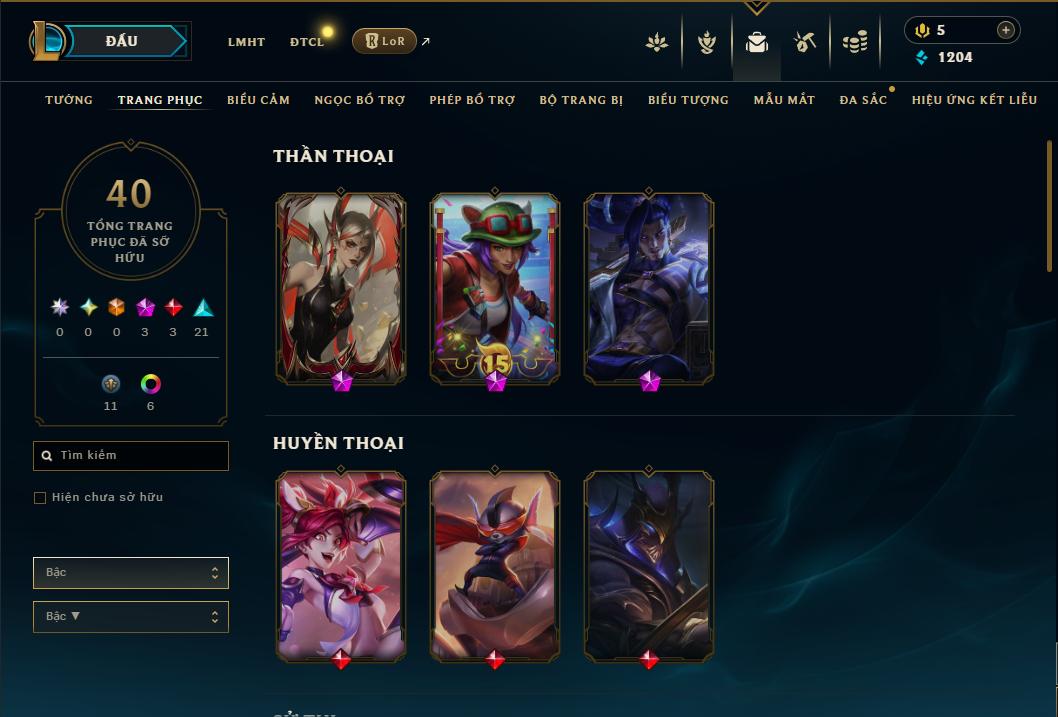Image resolution: width=1058 pixels, height=717 pixels.
Task: Switch to the BIỂU CẢM tab
Action: (258, 100)
